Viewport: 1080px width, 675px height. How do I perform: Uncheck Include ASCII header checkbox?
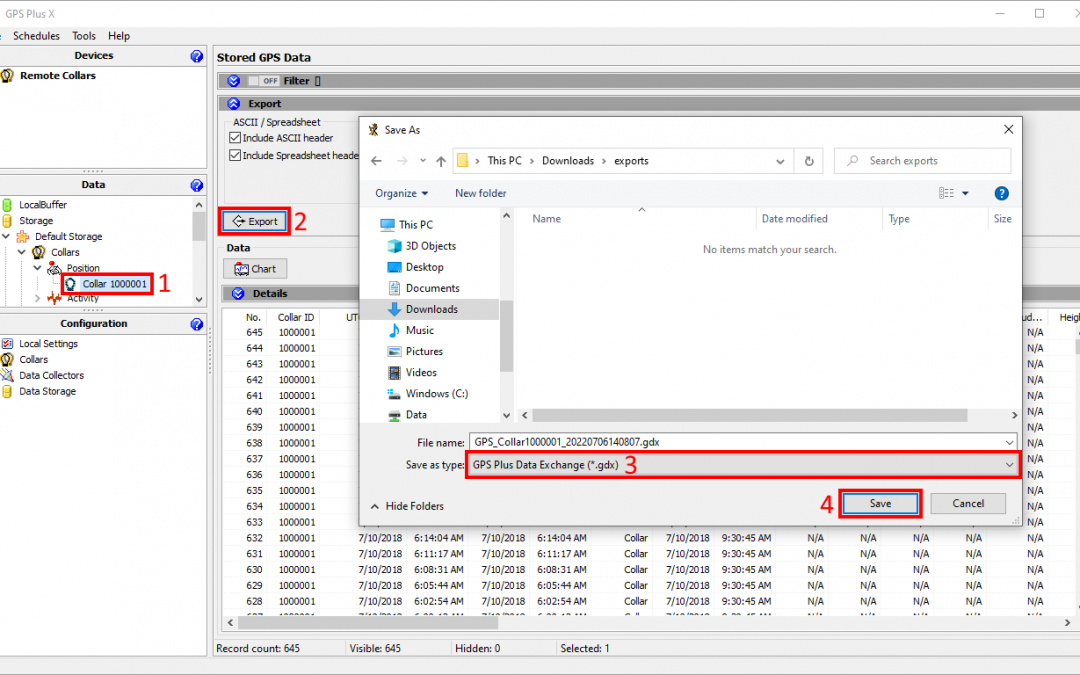point(236,138)
